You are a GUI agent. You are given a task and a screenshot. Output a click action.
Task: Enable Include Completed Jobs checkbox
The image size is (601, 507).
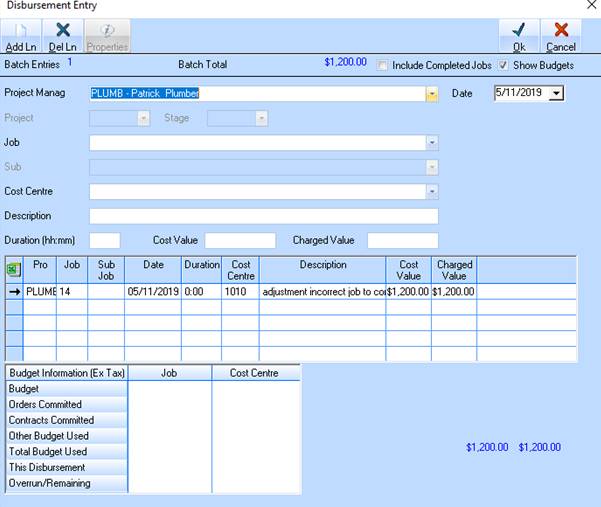pos(383,65)
